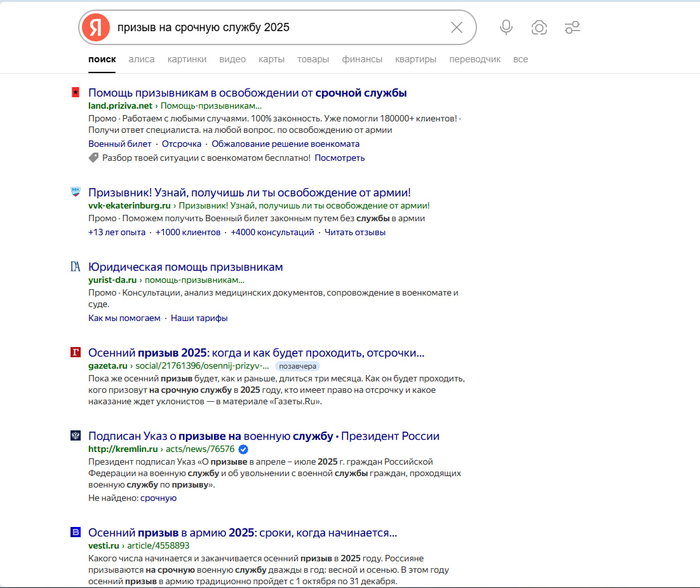The width and height of the screenshot is (700, 588).
Task: Click vesti.ru blue favicon
Action: coord(75,532)
